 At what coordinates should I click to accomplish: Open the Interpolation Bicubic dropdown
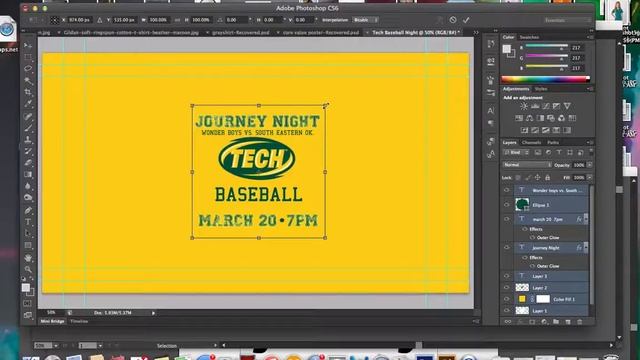tap(365, 20)
